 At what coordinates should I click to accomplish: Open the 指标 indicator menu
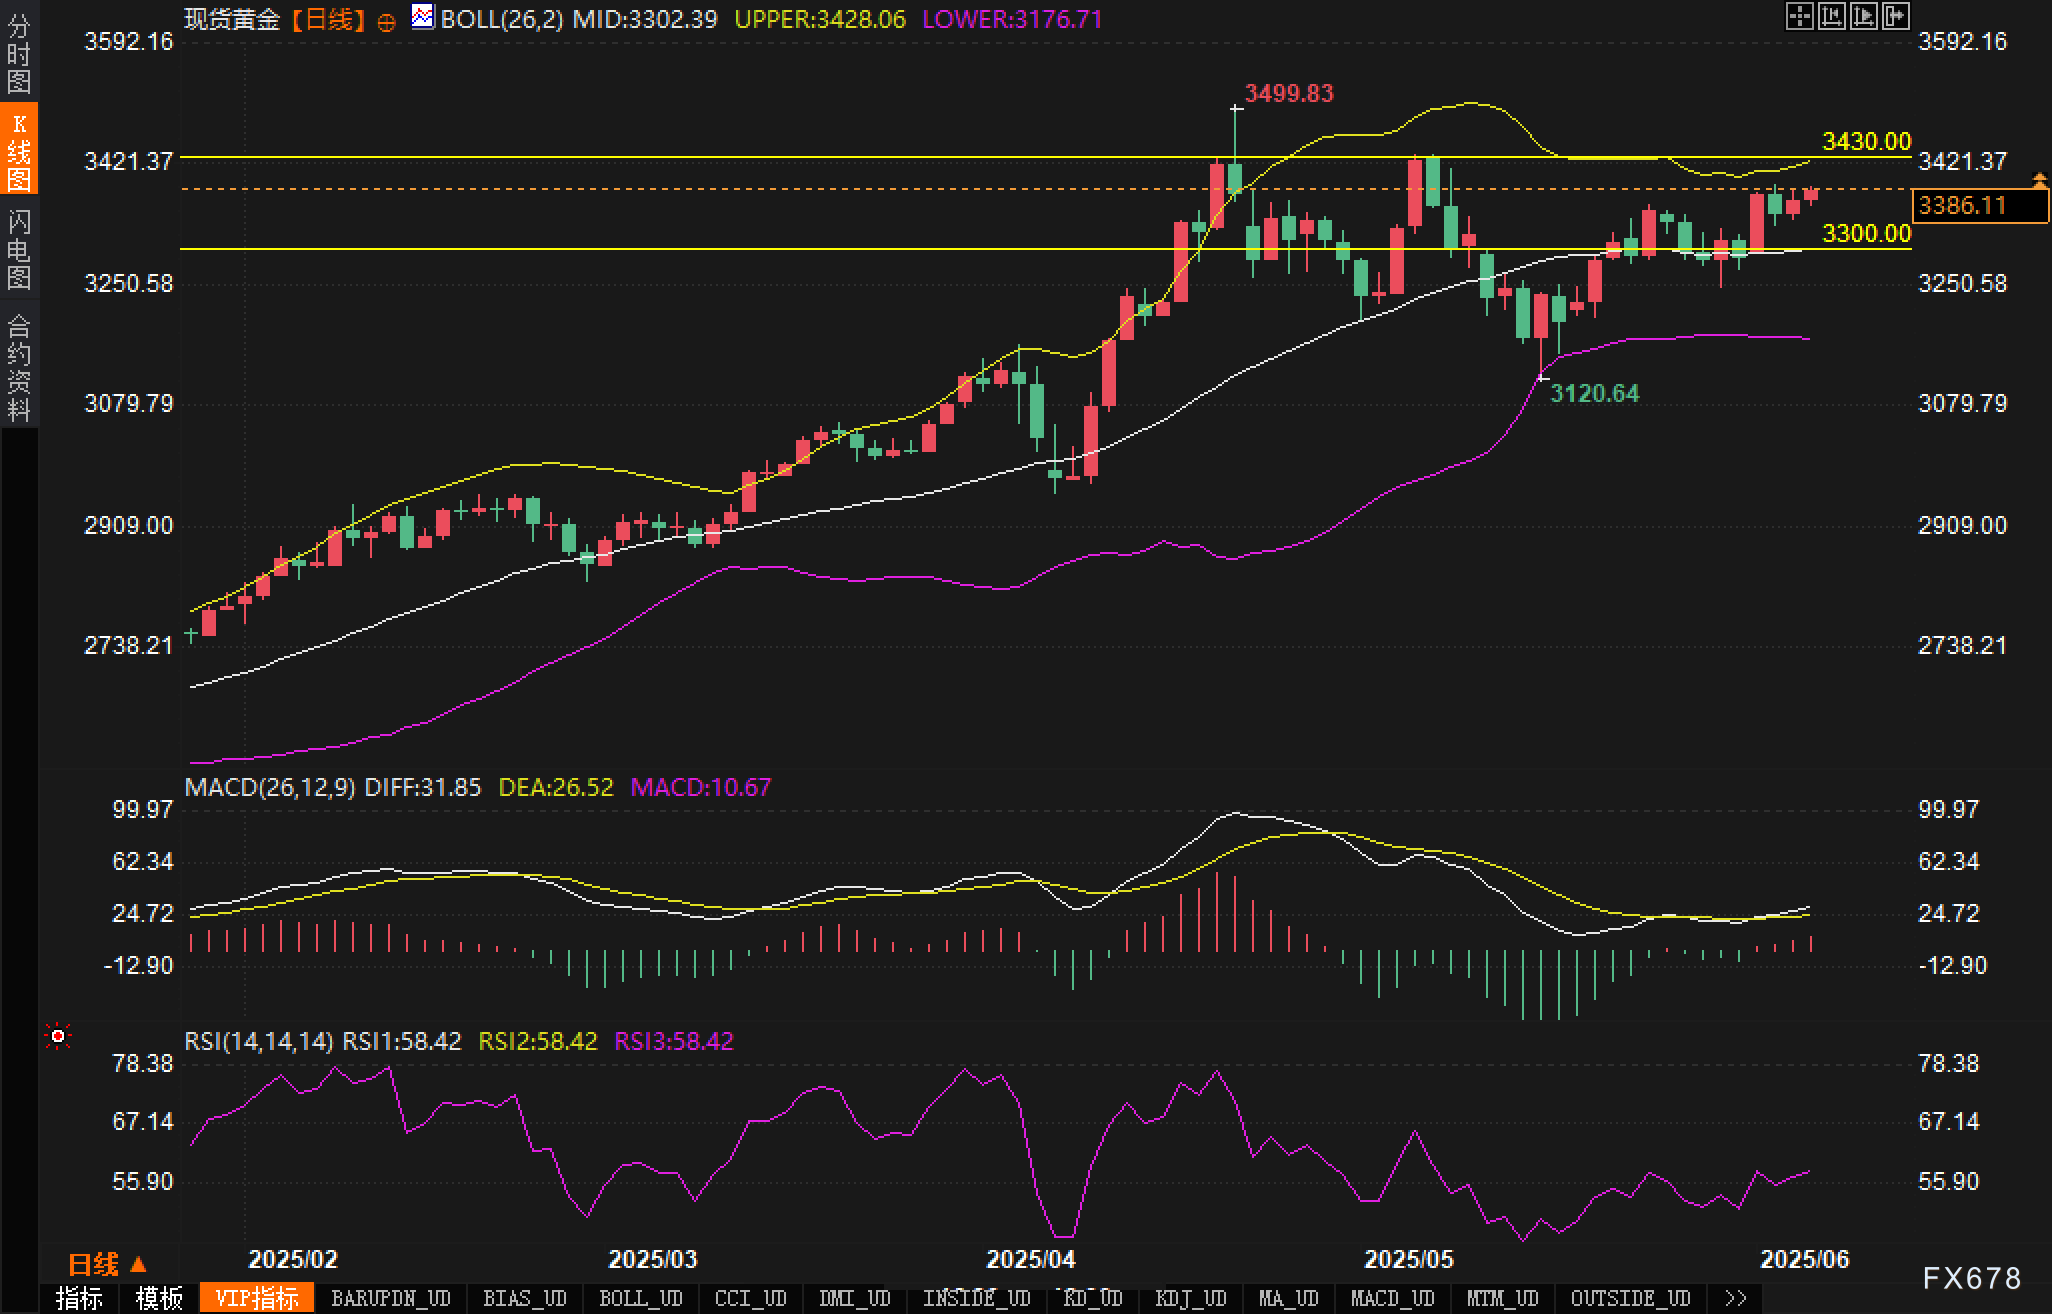pos(79,1298)
